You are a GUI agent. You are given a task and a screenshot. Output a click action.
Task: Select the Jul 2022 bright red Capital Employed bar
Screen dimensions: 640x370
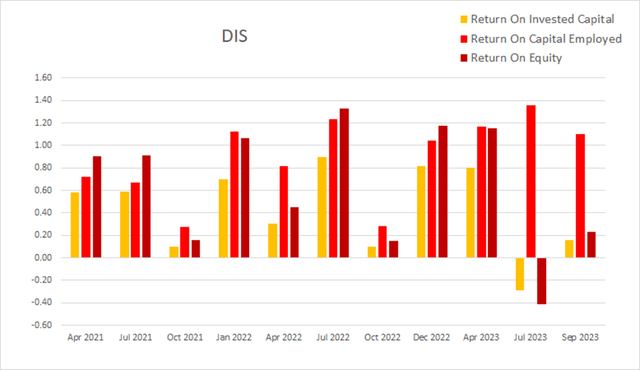pos(333,188)
